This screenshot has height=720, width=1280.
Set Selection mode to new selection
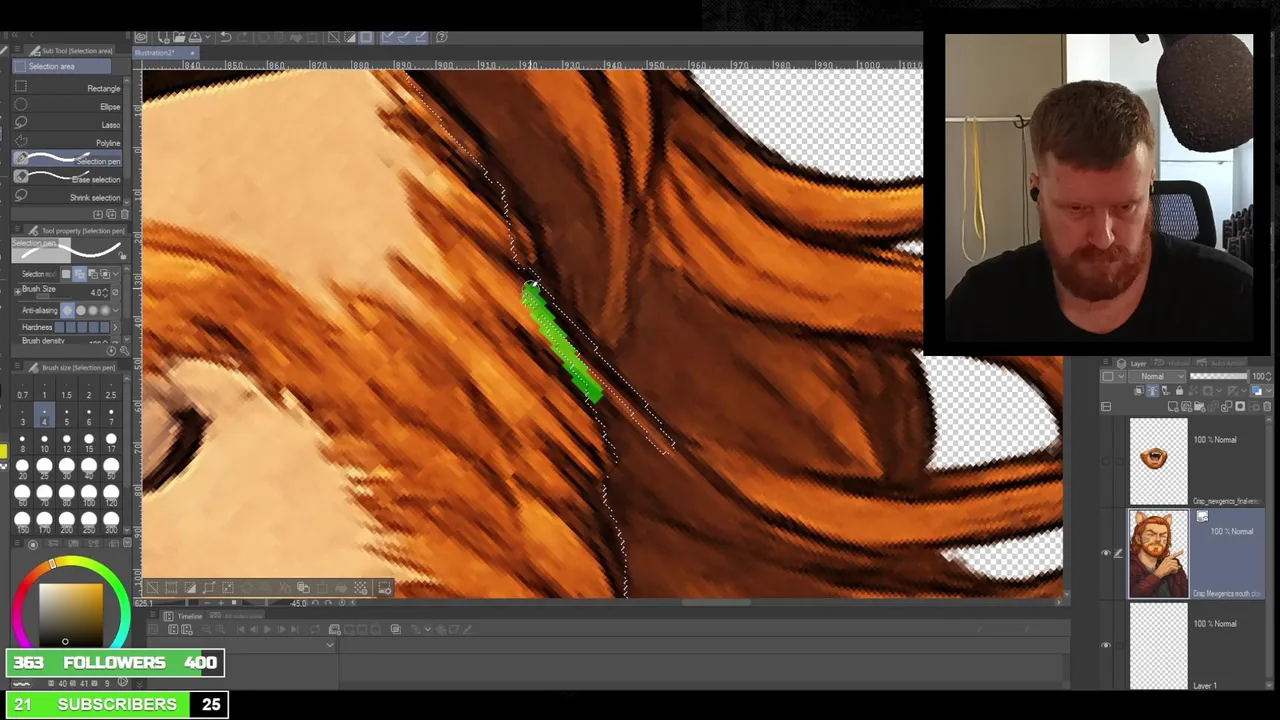tap(67, 274)
